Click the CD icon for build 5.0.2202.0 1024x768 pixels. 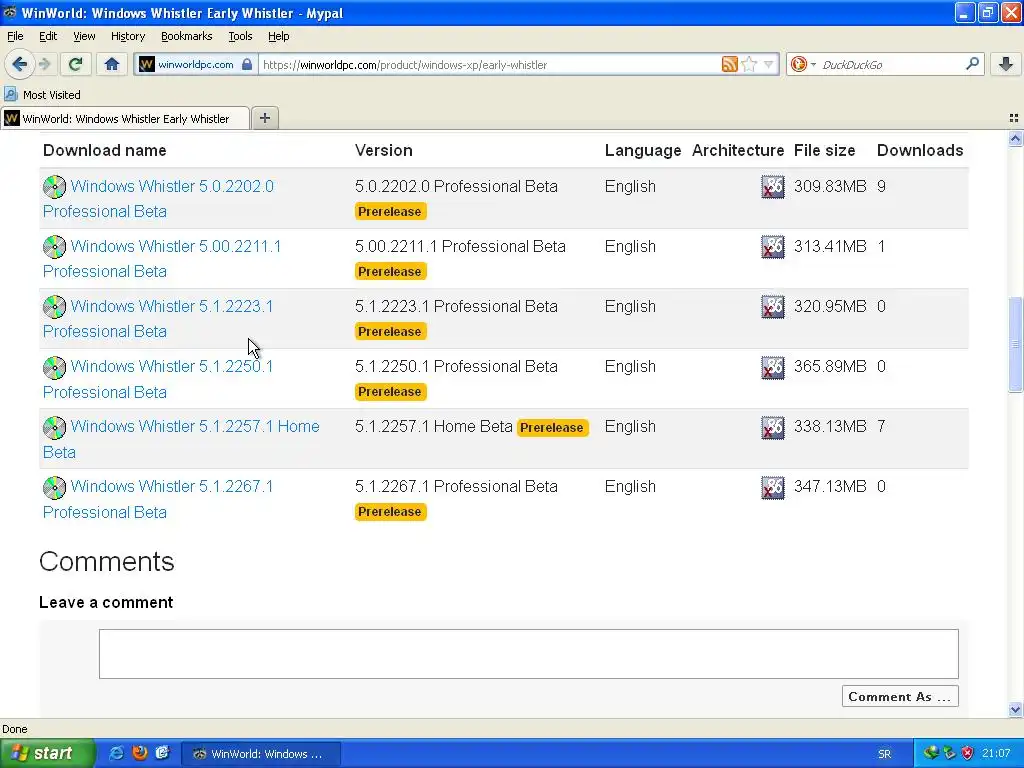(55, 187)
